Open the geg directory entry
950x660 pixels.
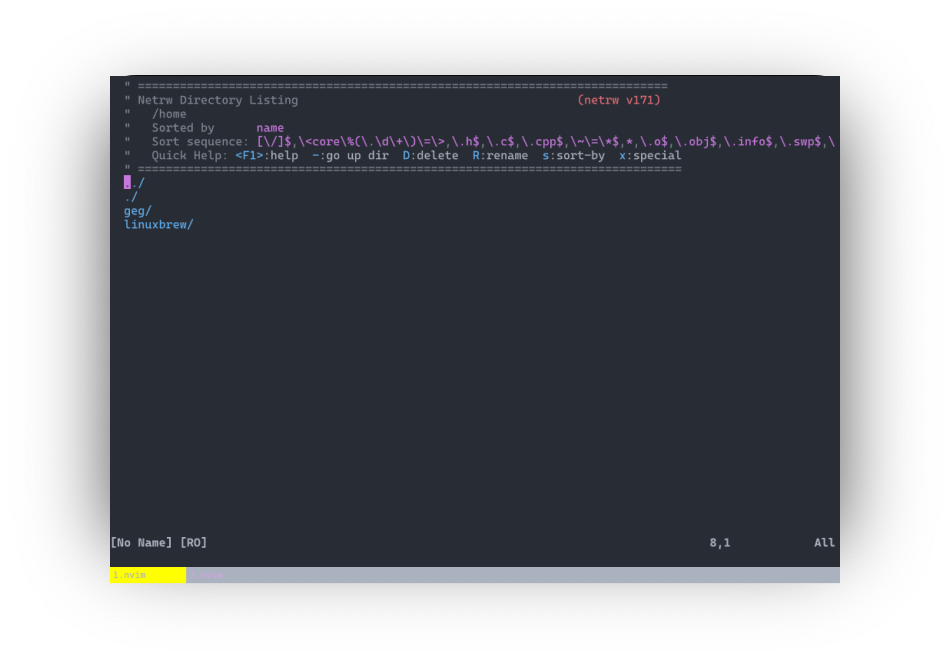tap(135, 210)
